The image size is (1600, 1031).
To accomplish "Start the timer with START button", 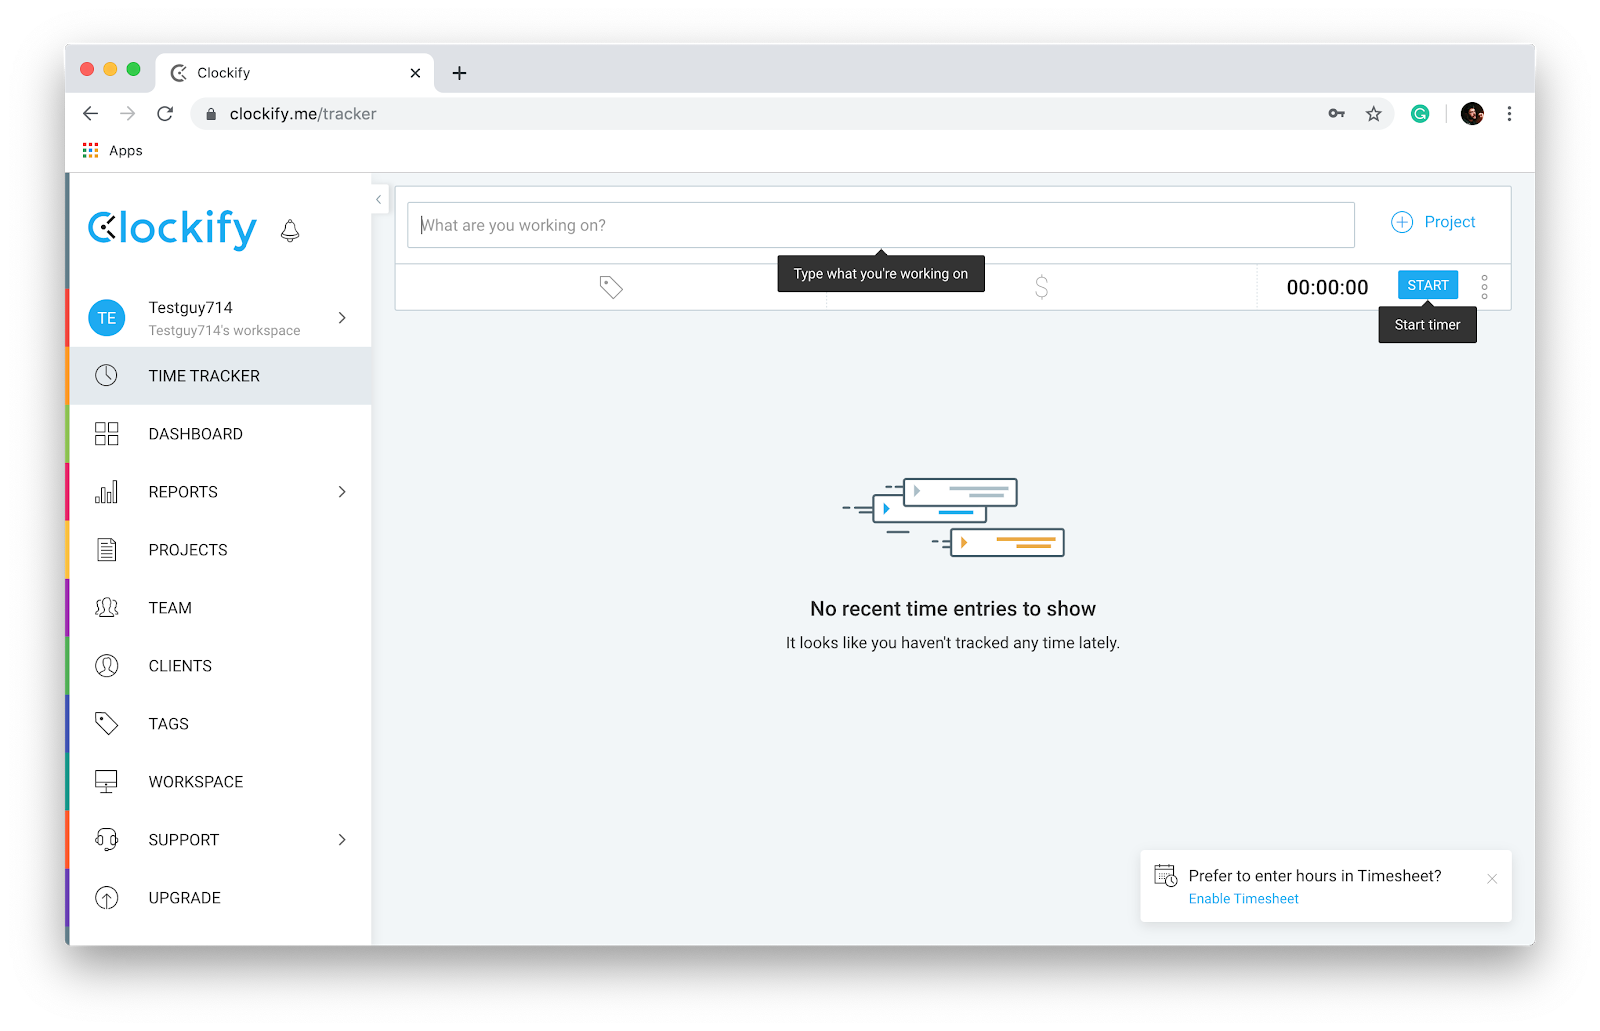I will pos(1428,285).
